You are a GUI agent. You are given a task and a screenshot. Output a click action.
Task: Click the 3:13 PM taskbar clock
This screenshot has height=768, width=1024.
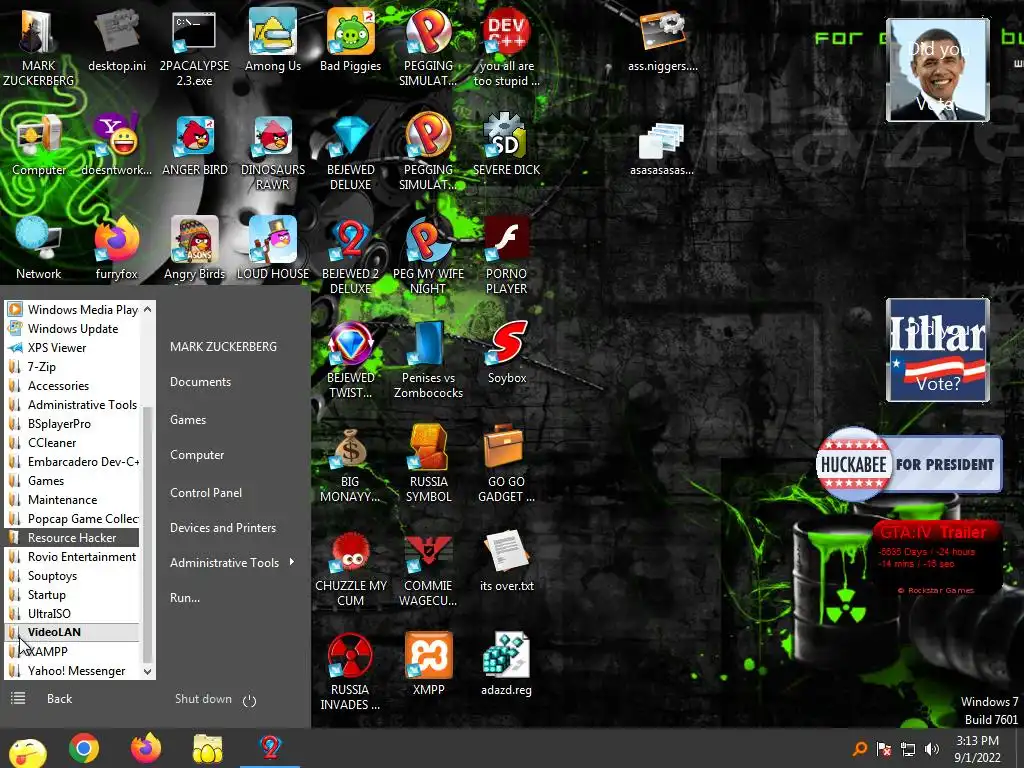pos(978,749)
